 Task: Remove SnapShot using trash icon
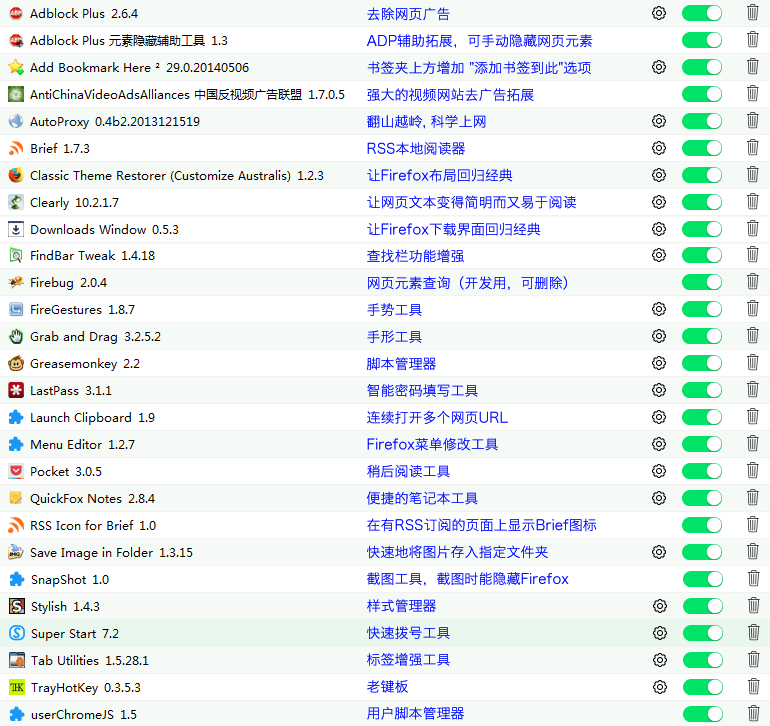tap(753, 579)
